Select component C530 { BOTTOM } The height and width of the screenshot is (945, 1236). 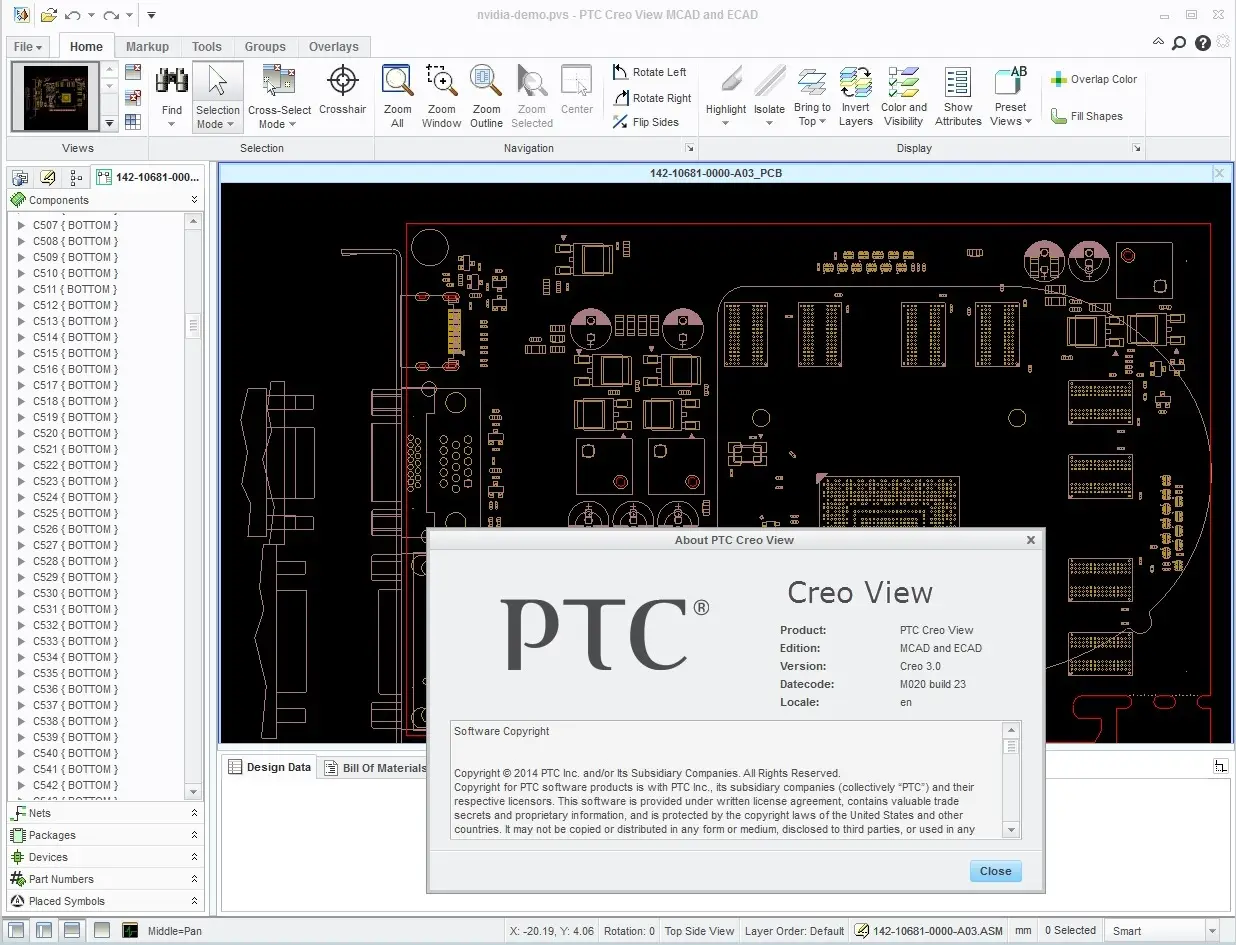click(x=75, y=593)
